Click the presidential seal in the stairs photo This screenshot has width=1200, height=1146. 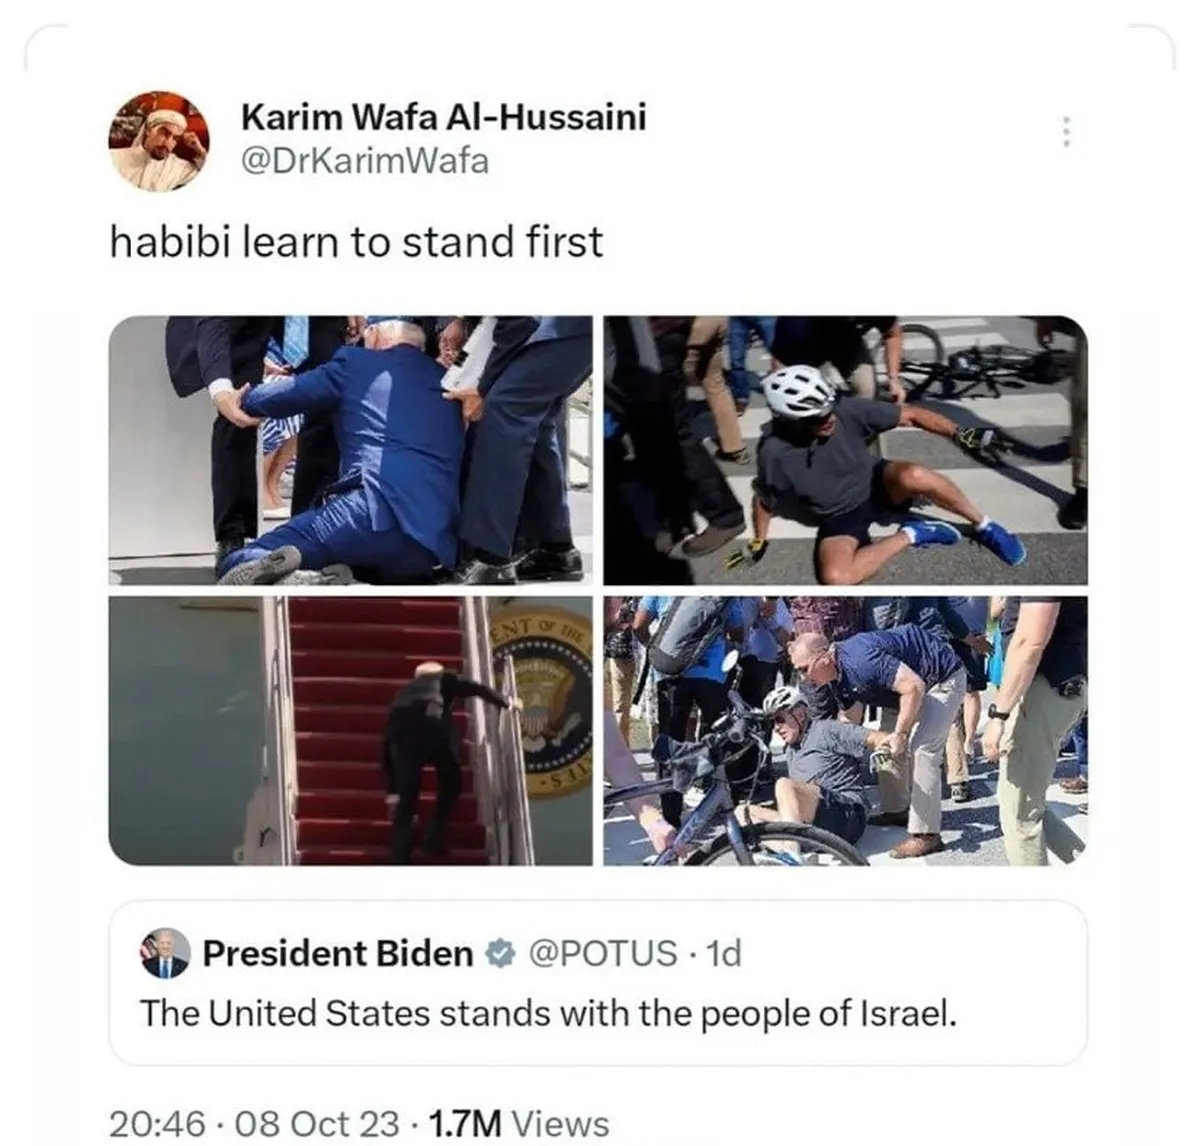point(546,702)
